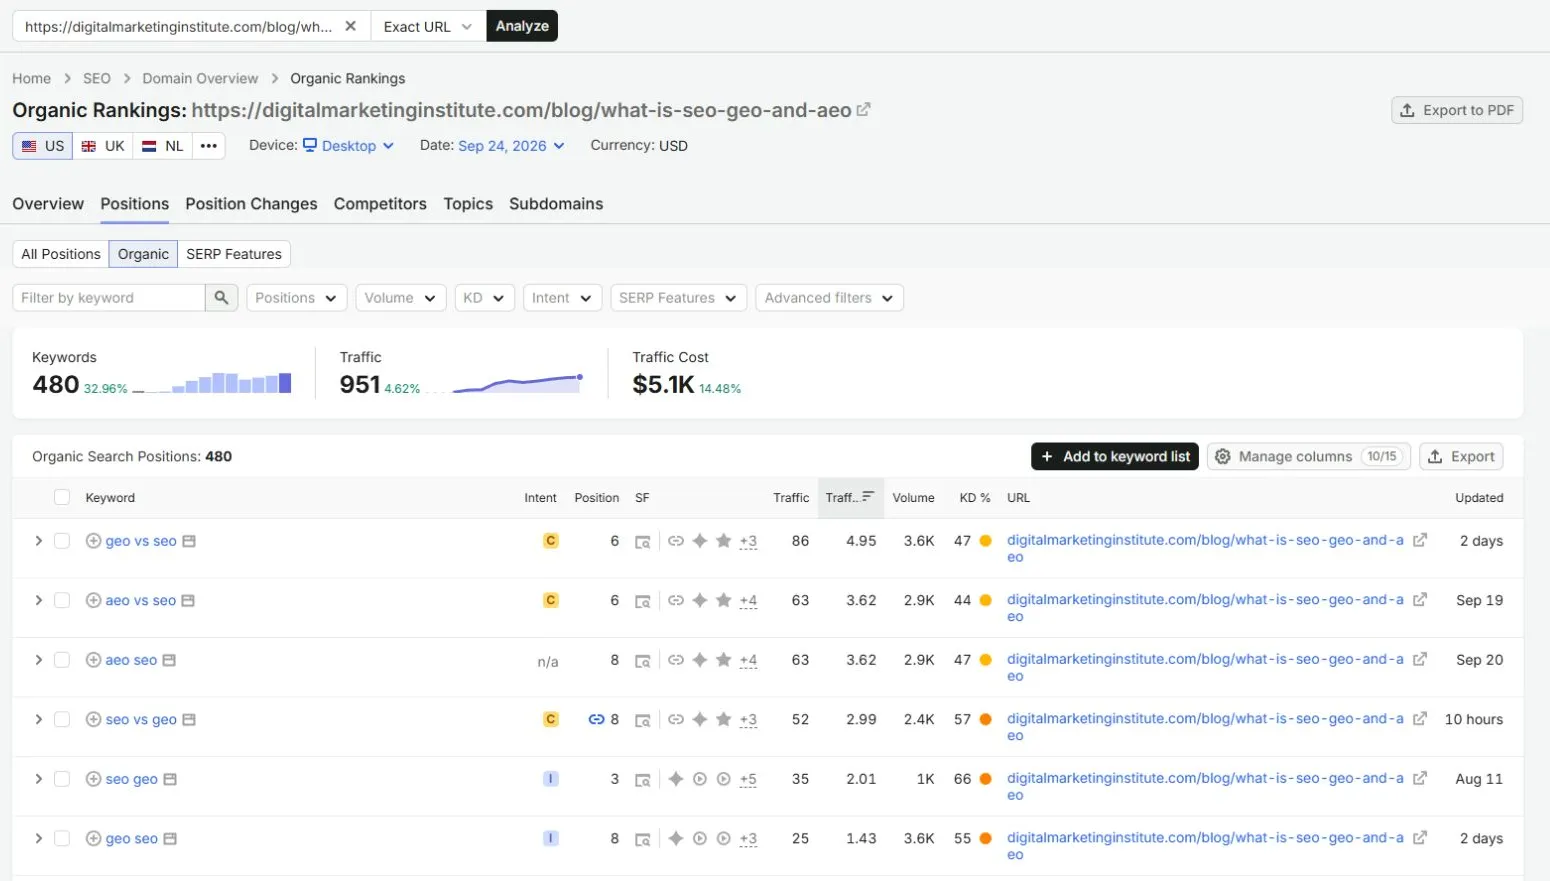Open more countries via three-dots button
This screenshot has height=881, width=1550.
click(208, 146)
